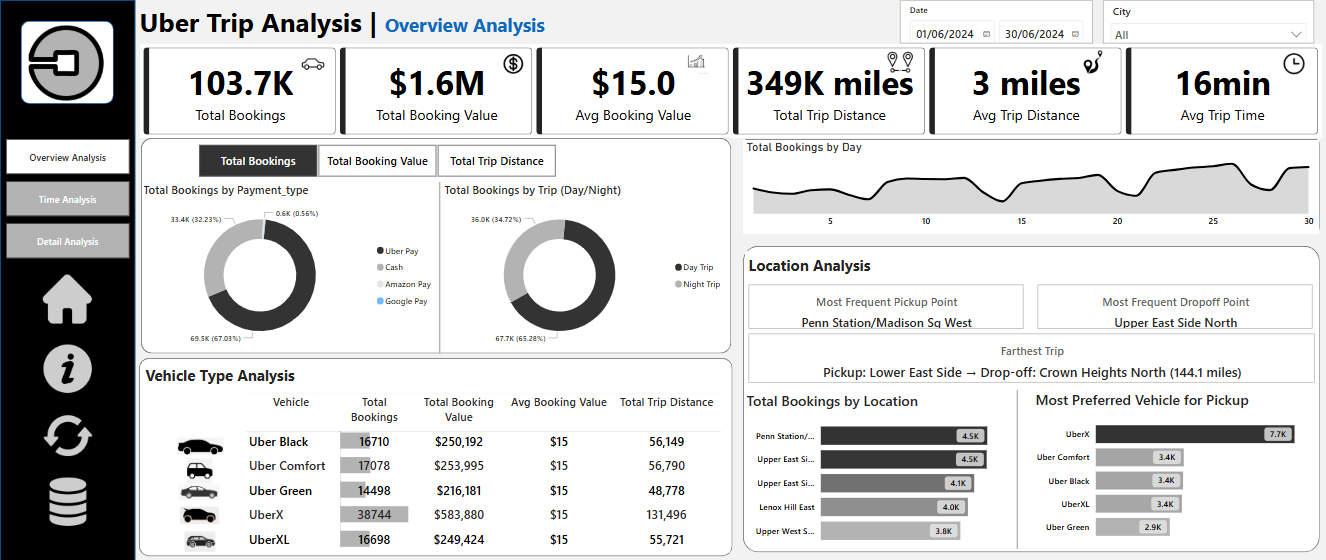Click route icon on Avg Trip Distance card
The image size is (1326, 560).
click(x=1092, y=62)
